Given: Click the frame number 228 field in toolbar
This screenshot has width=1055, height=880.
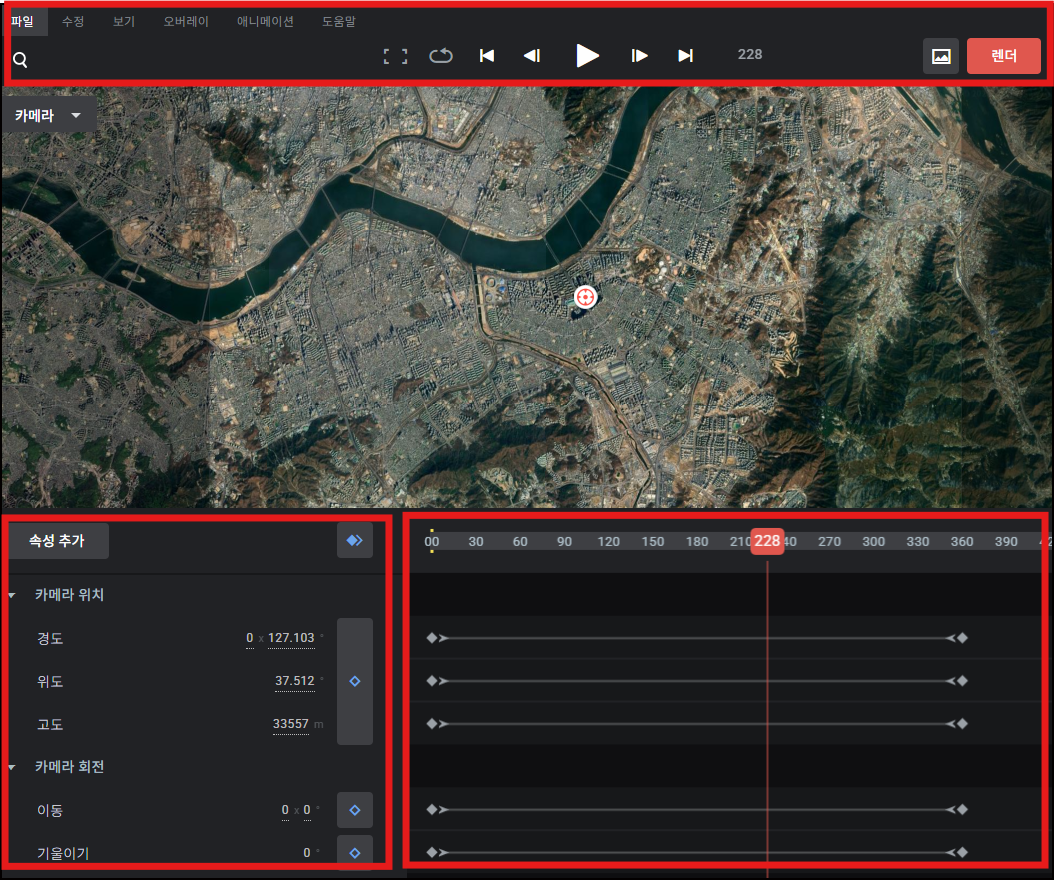Looking at the screenshot, I should 750,54.
